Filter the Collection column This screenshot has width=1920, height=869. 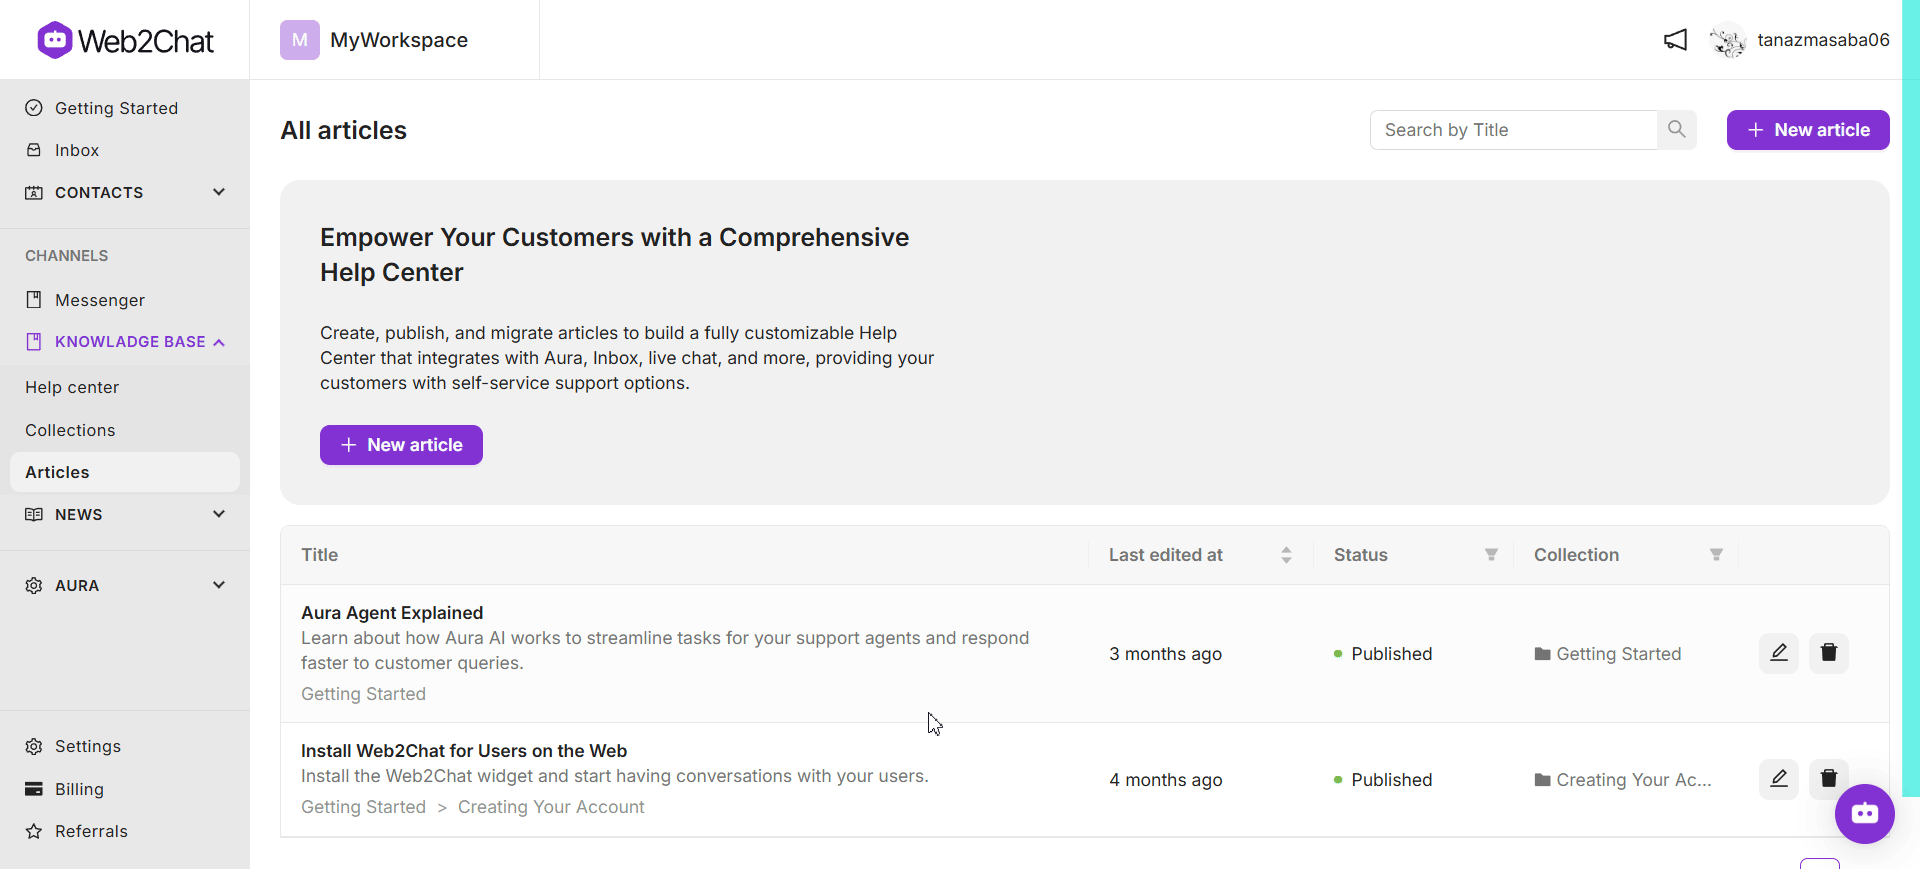tap(1716, 555)
